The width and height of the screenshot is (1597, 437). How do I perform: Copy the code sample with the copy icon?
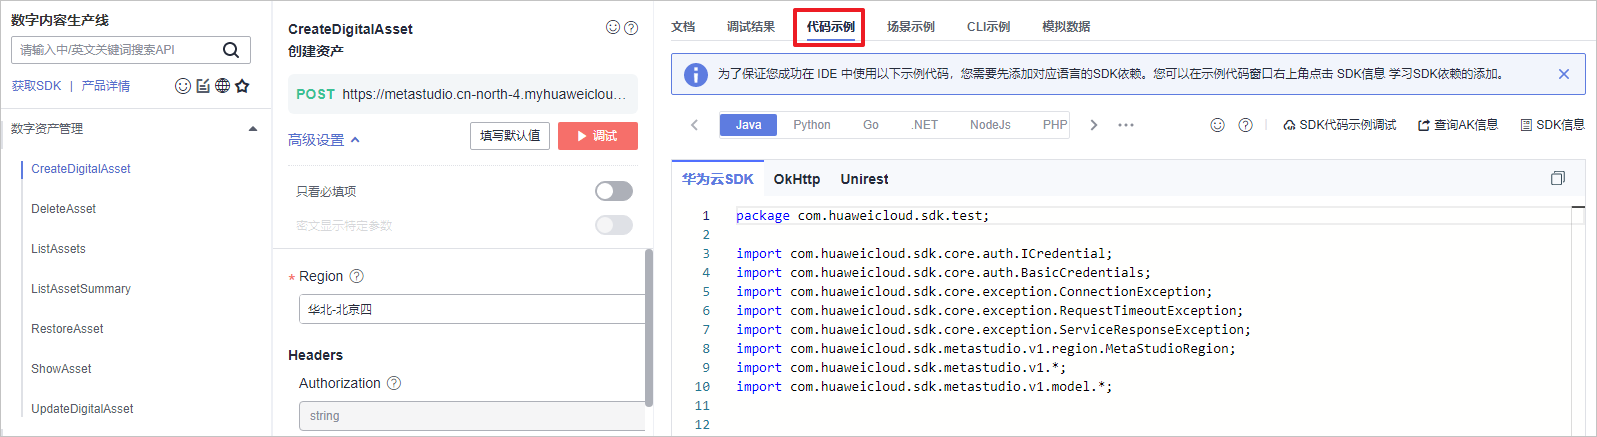[x=1557, y=178]
